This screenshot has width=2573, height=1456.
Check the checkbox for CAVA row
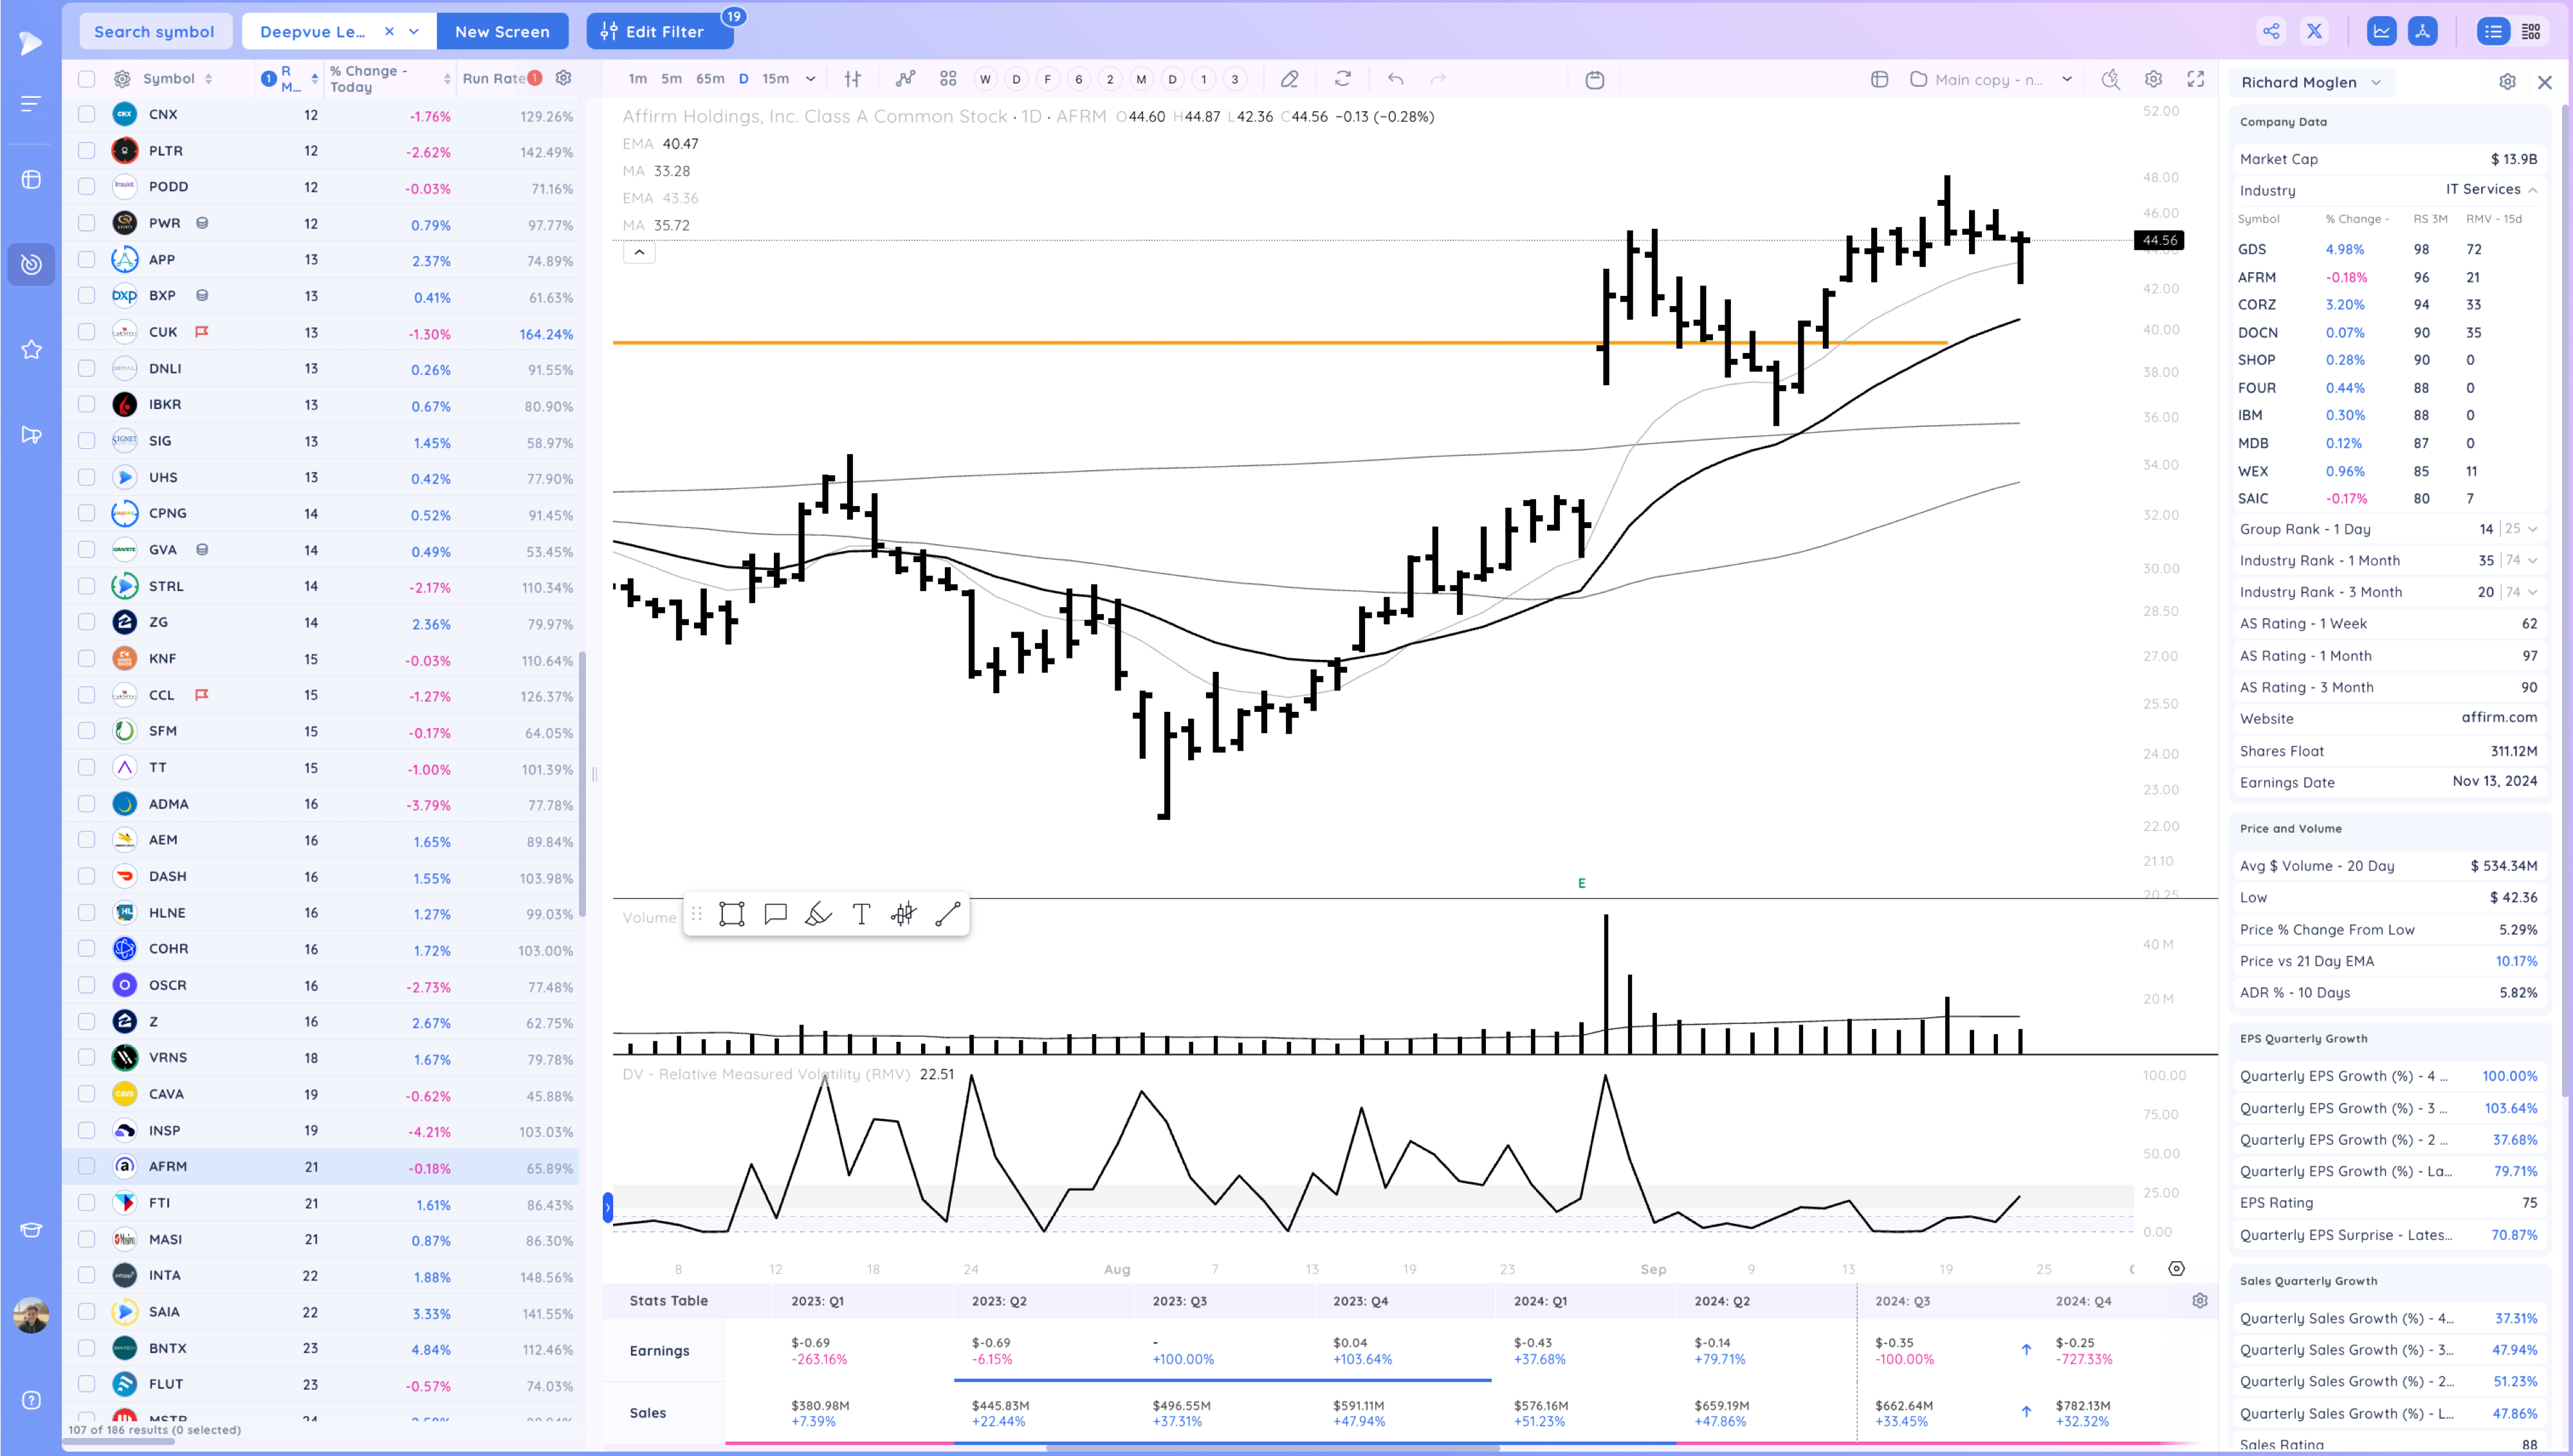click(x=86, y=1094)
